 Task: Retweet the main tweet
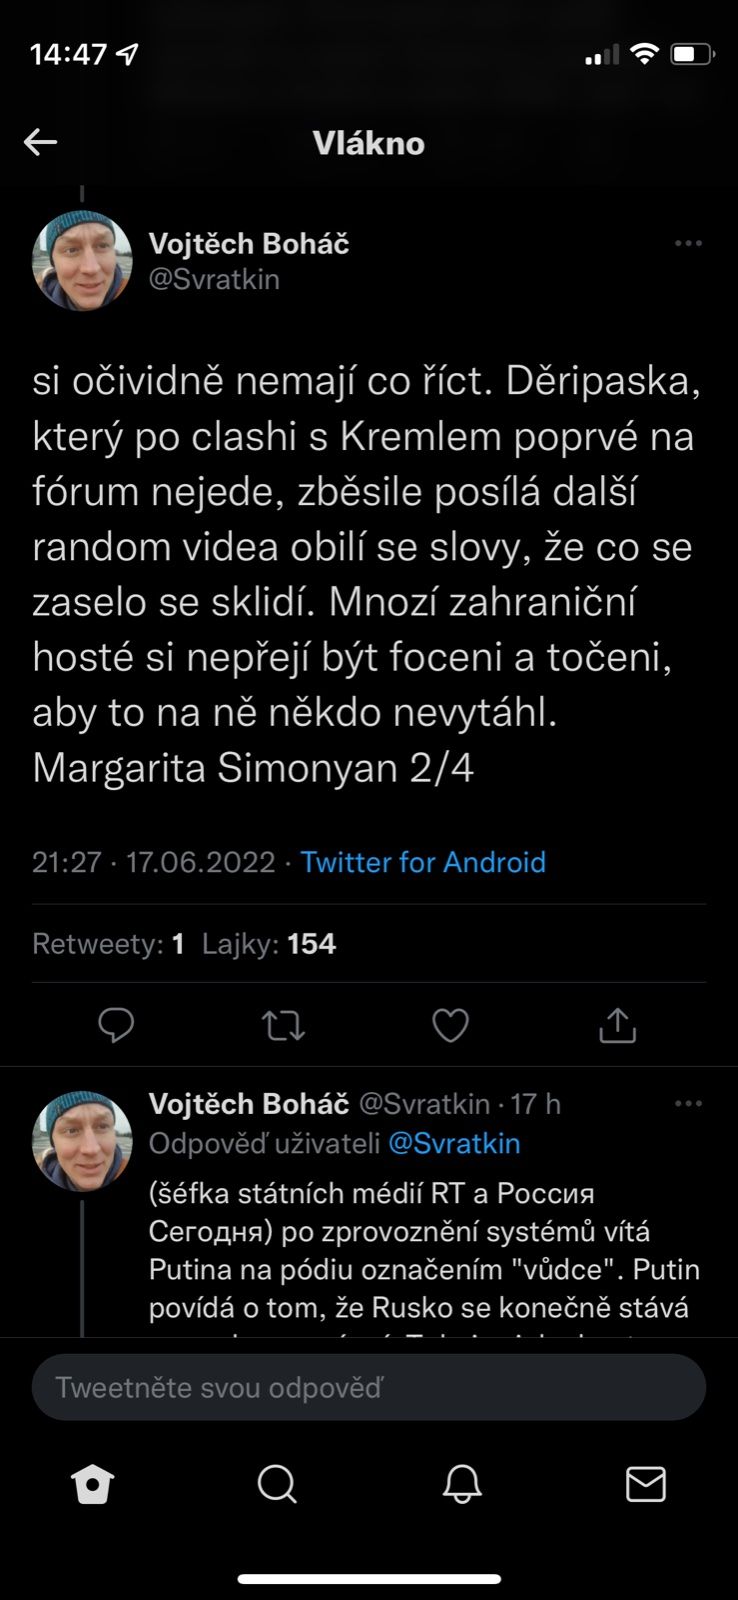point(283,1025)
